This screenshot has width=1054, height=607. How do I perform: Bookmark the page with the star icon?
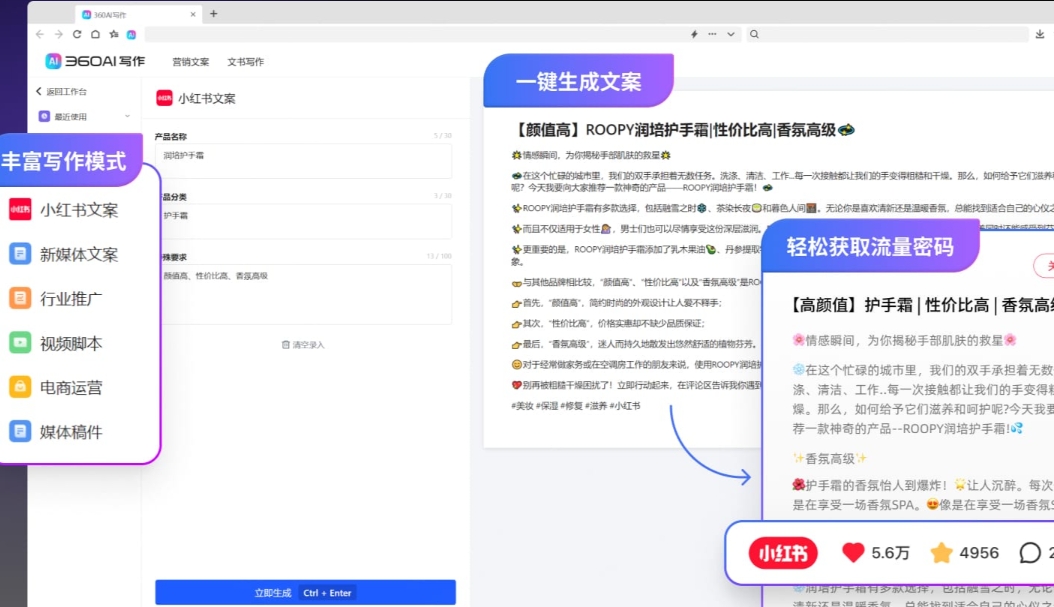(938, 552)
